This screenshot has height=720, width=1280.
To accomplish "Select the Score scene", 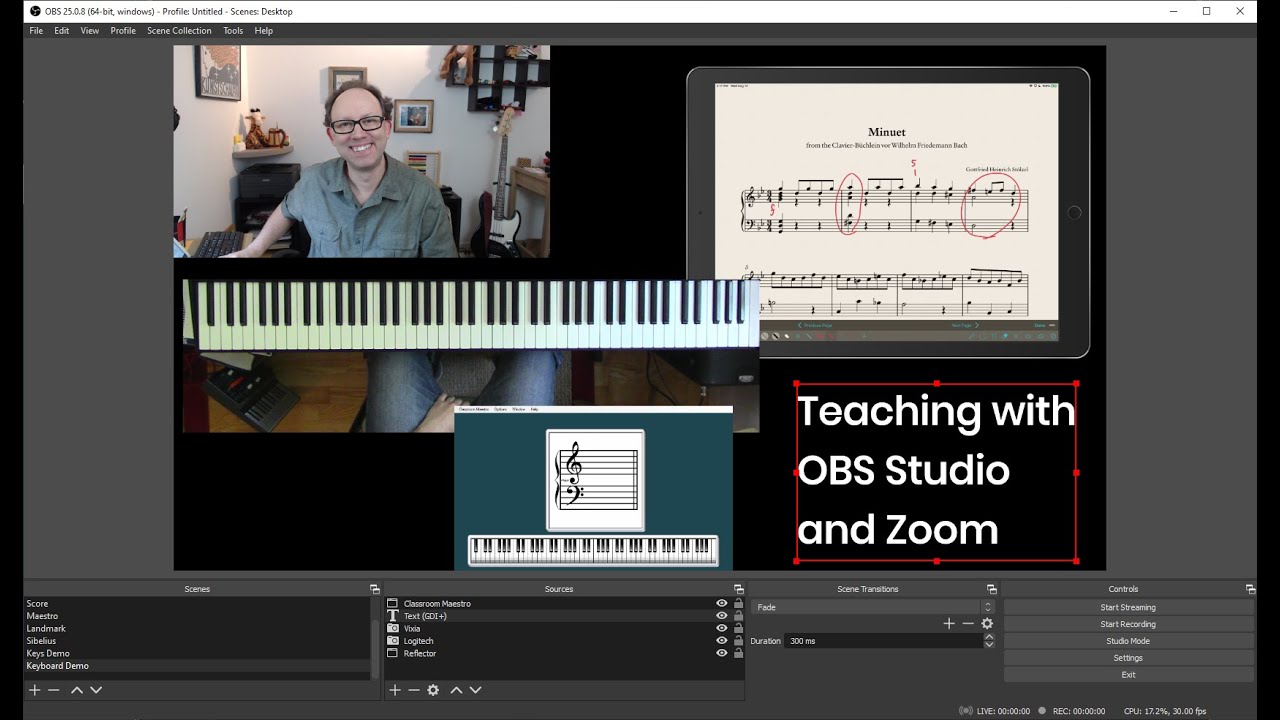I will [197, 603].
